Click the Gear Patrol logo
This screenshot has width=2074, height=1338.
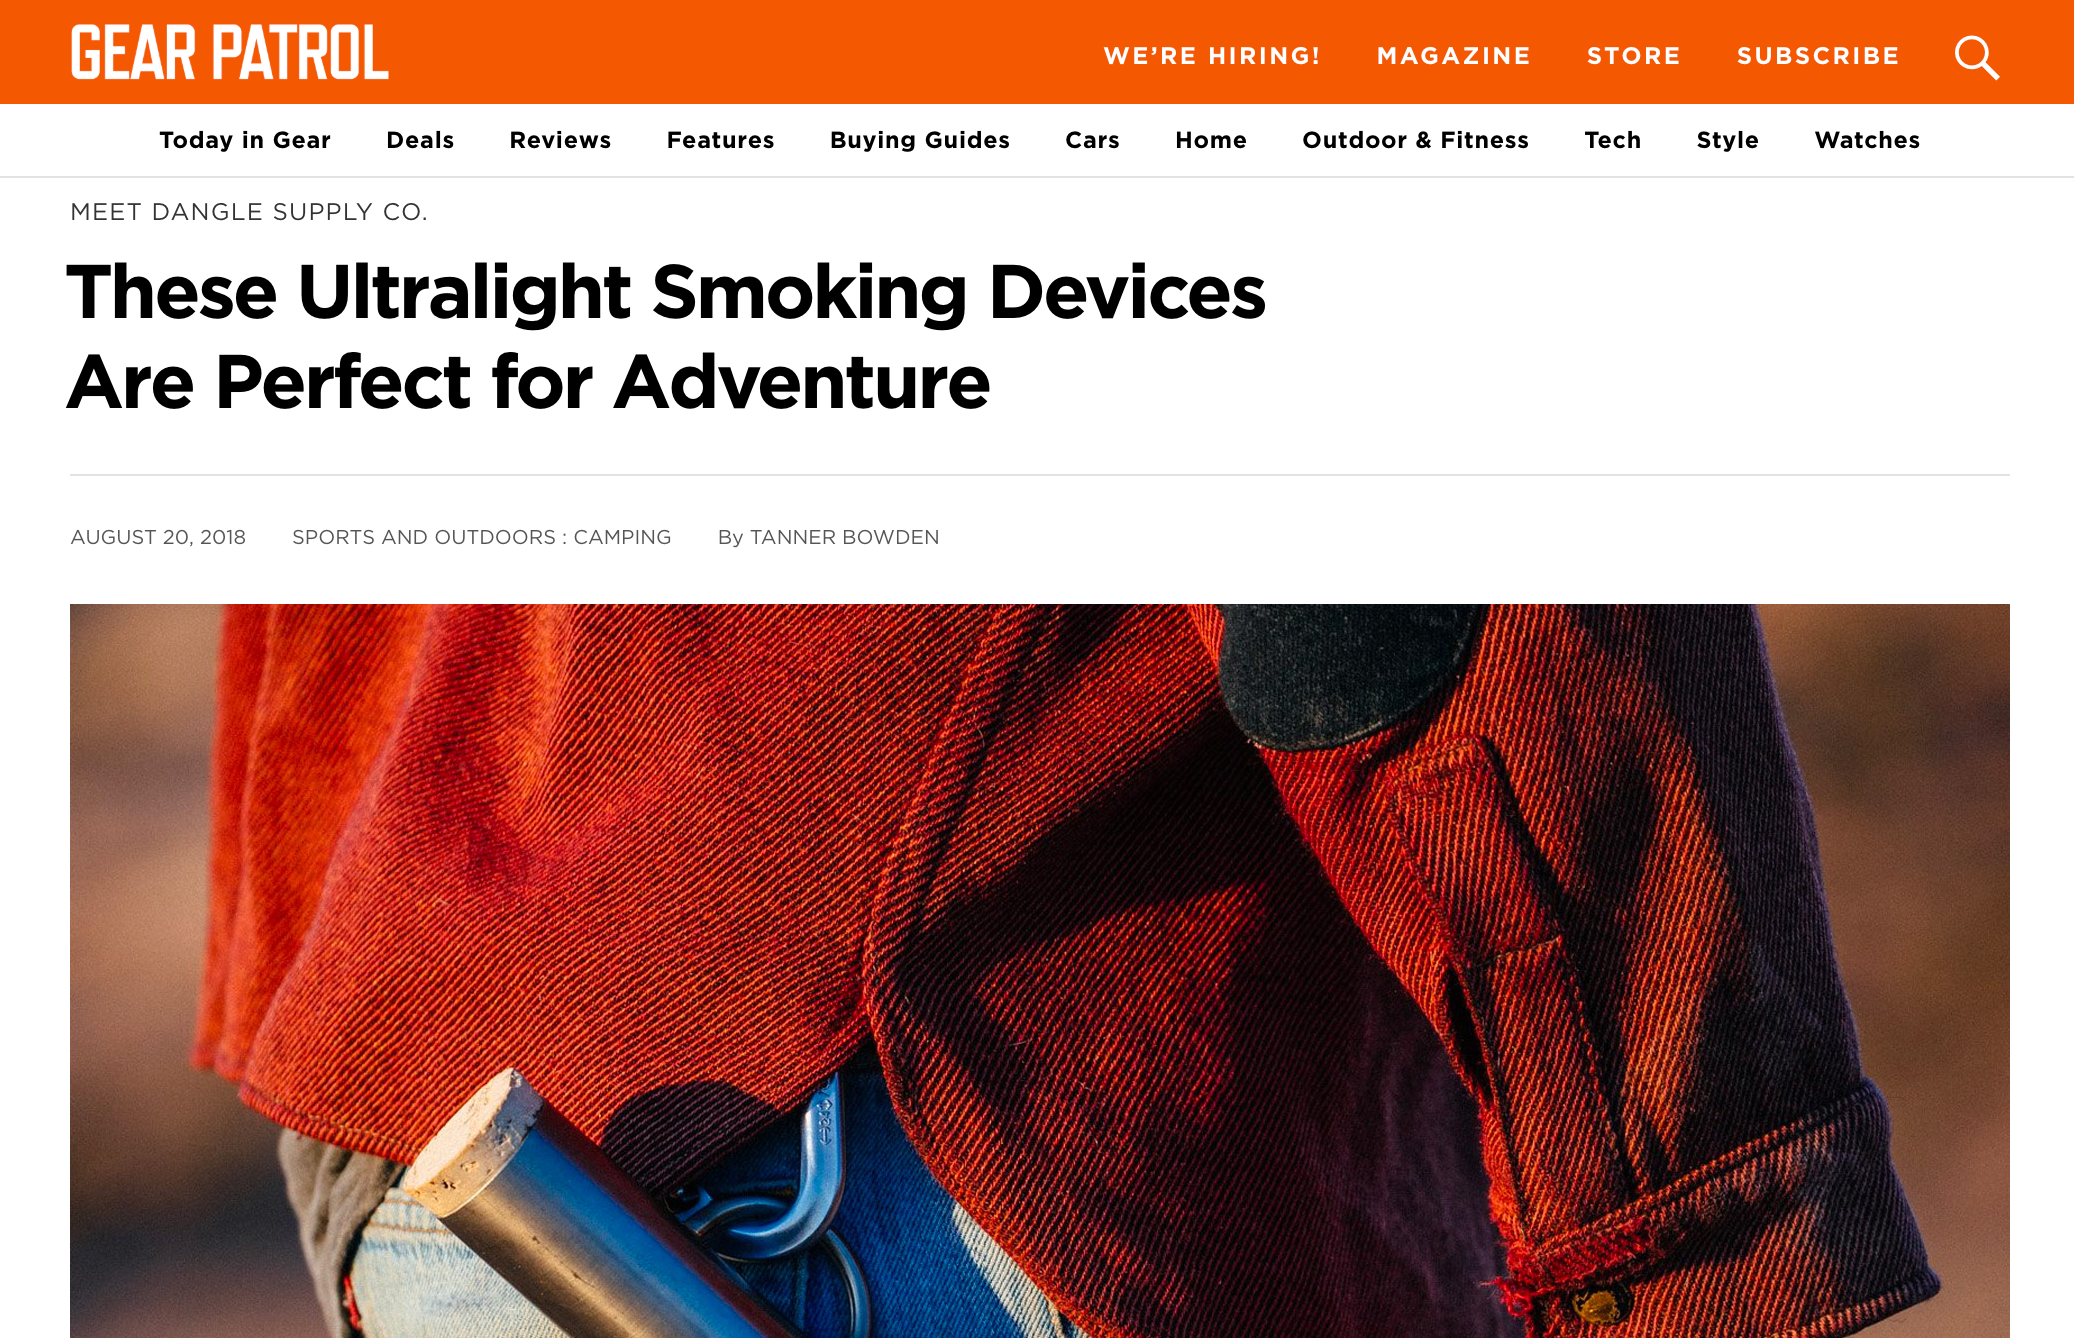pos(230,53)
